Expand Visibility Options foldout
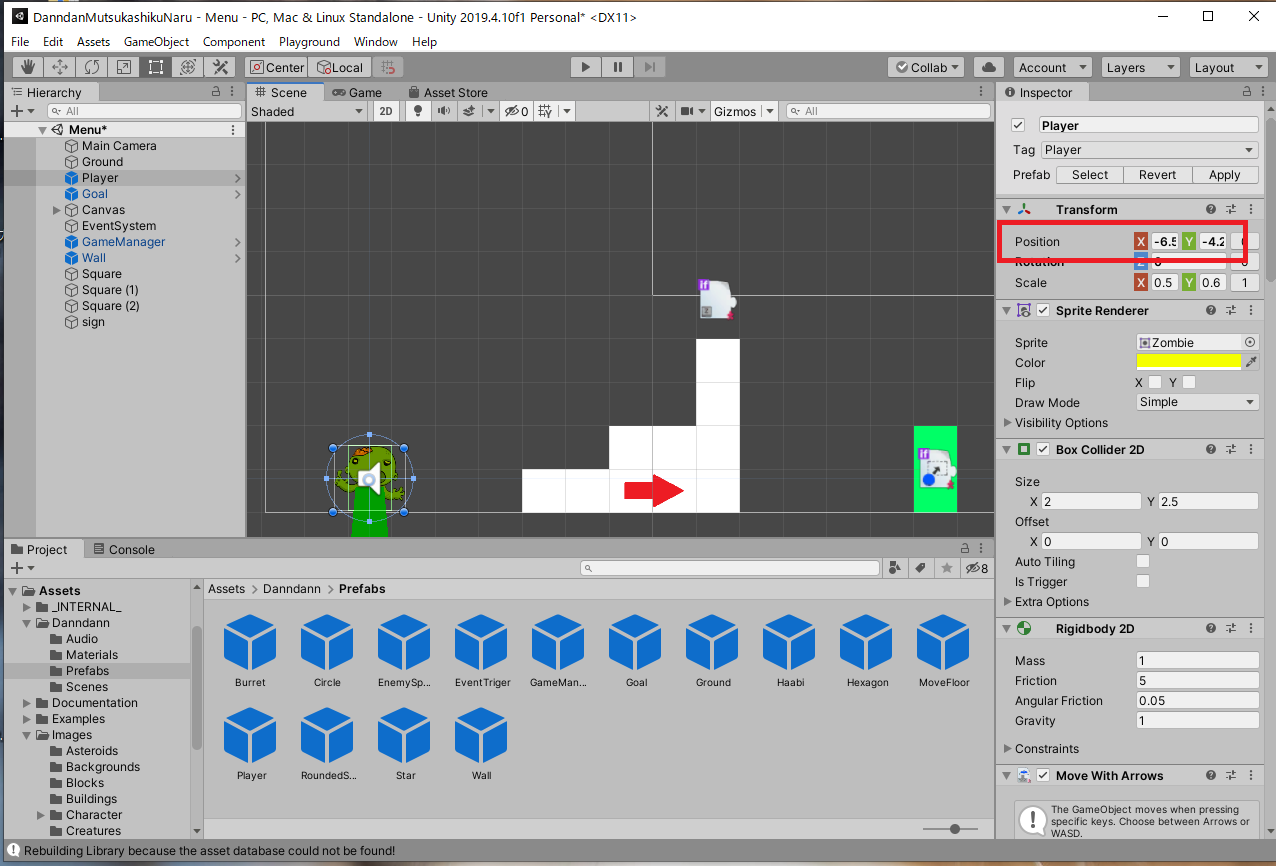Screen dimensions: 1276x866 [x=1008, y=422]
